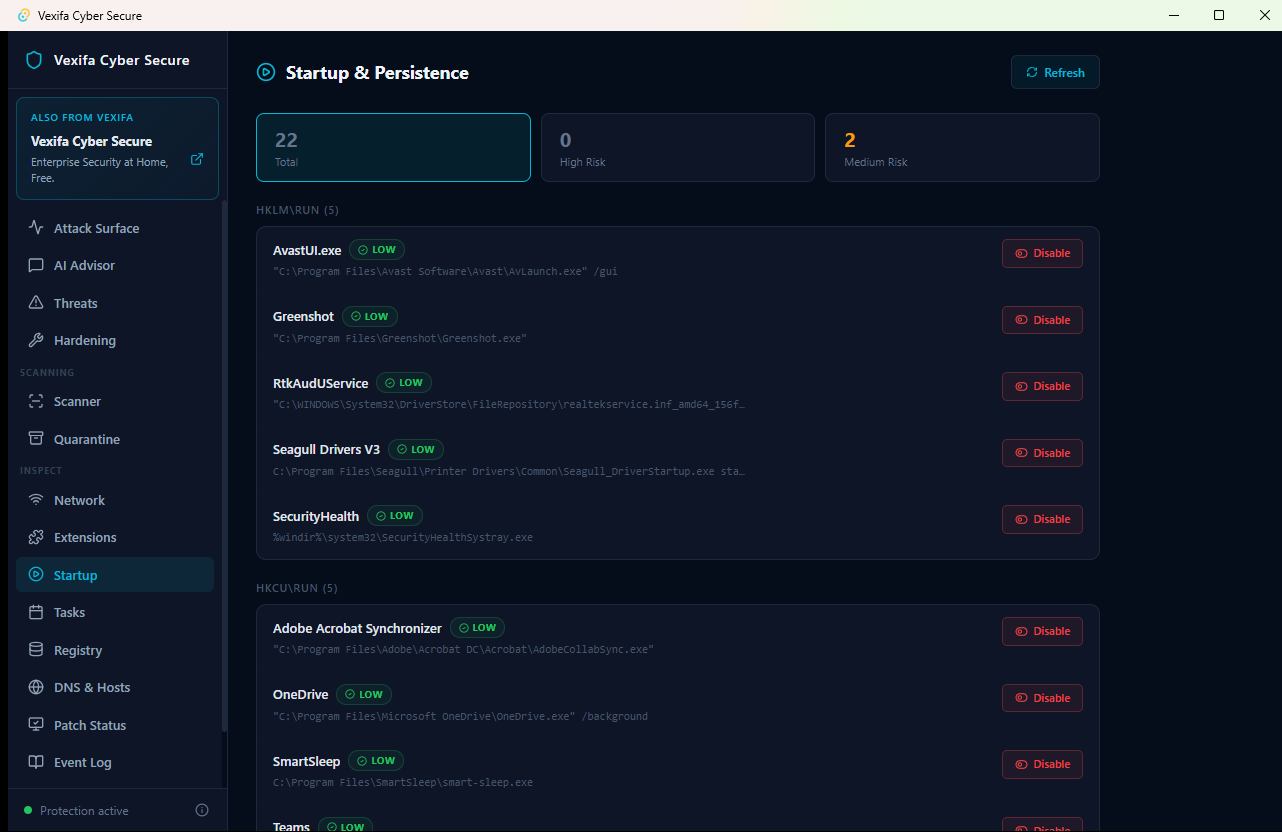The image size is (1282, 832).
Task: Disable the AvastUI.exe startup entry
Action: click(1042, 253)
